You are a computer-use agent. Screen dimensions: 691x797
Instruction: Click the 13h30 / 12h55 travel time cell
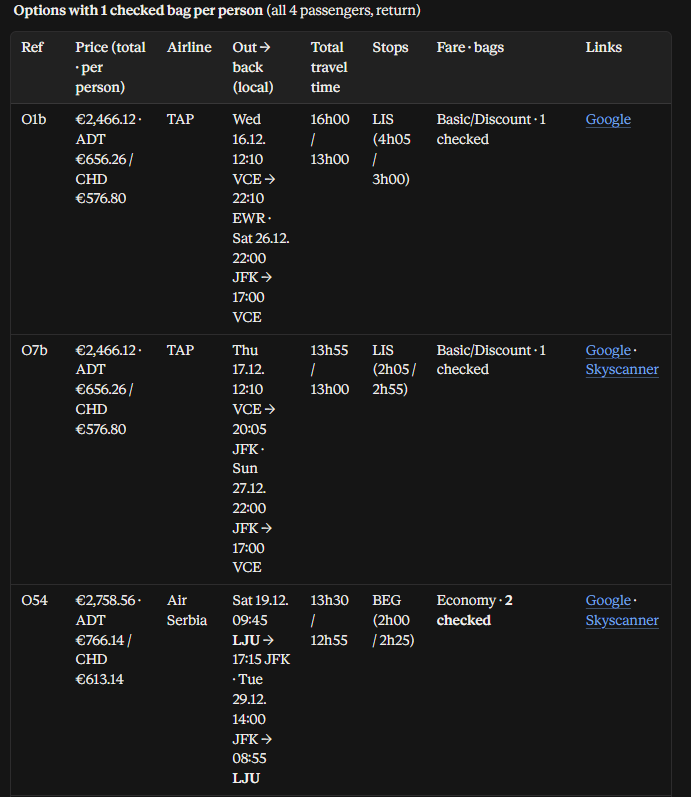(x=329, y=620)
